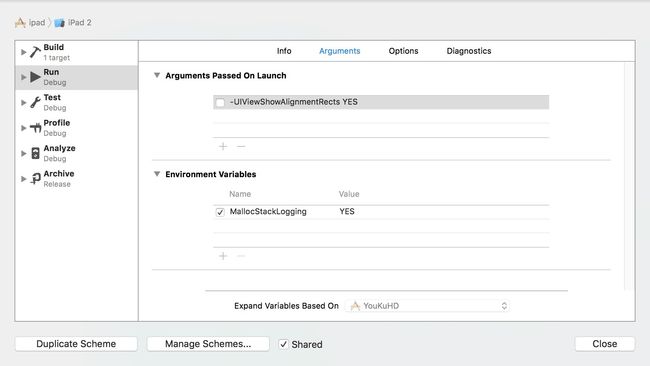Select the Build hammer icon

(x=35, y=52)
